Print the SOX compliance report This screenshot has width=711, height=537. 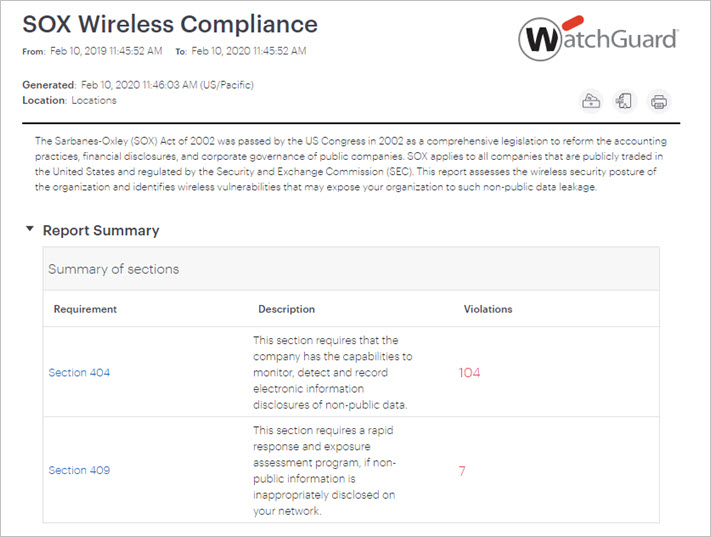658,100
